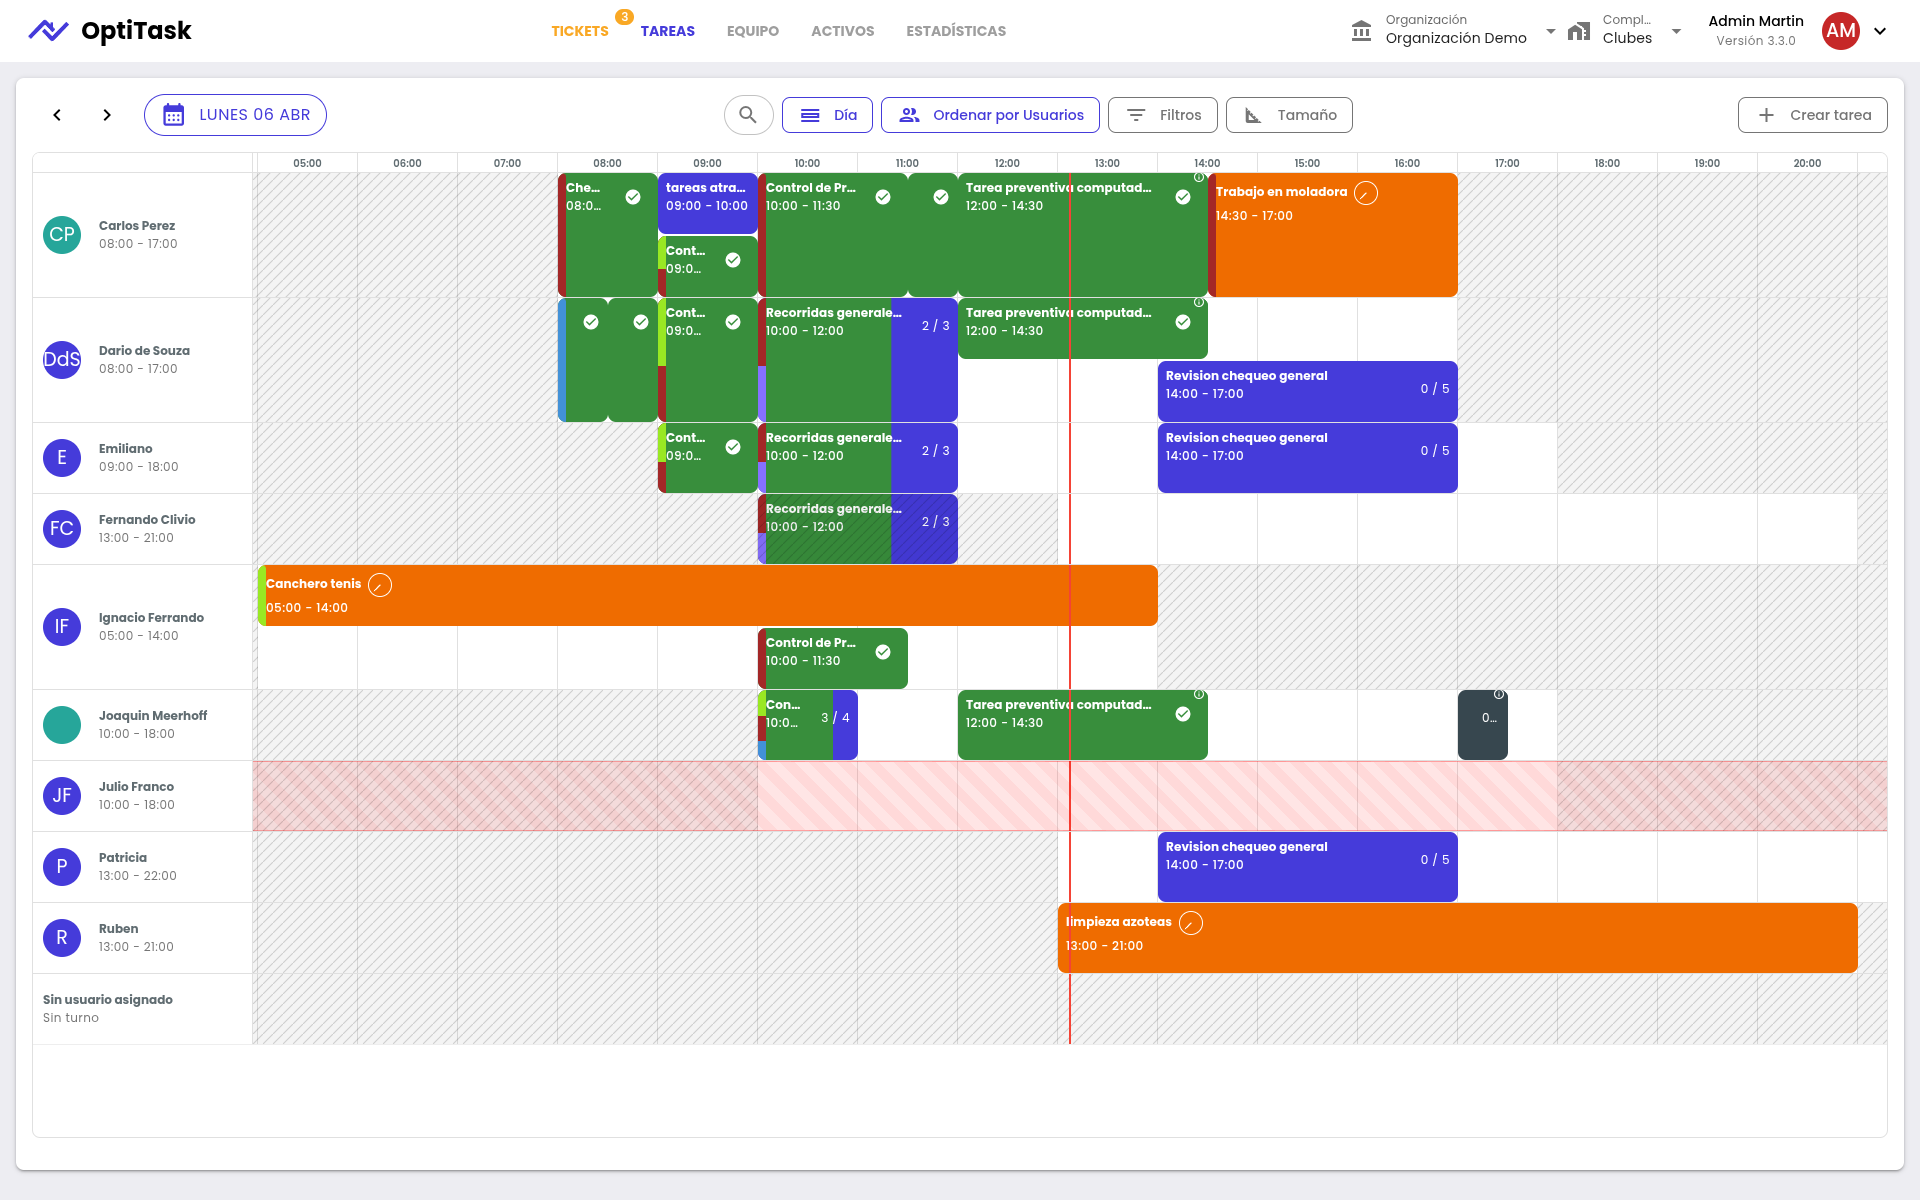Open Fernando Clivio Recorridas generales task

858,529
